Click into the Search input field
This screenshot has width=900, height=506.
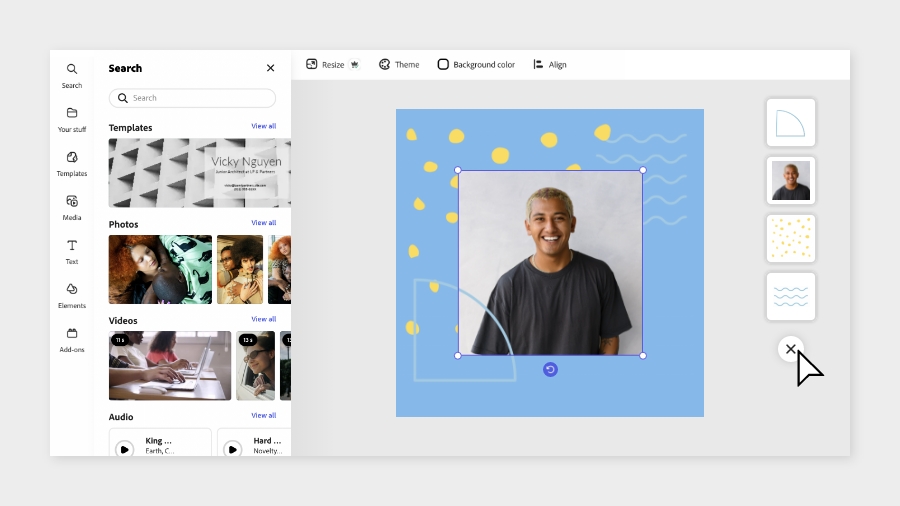192,98
